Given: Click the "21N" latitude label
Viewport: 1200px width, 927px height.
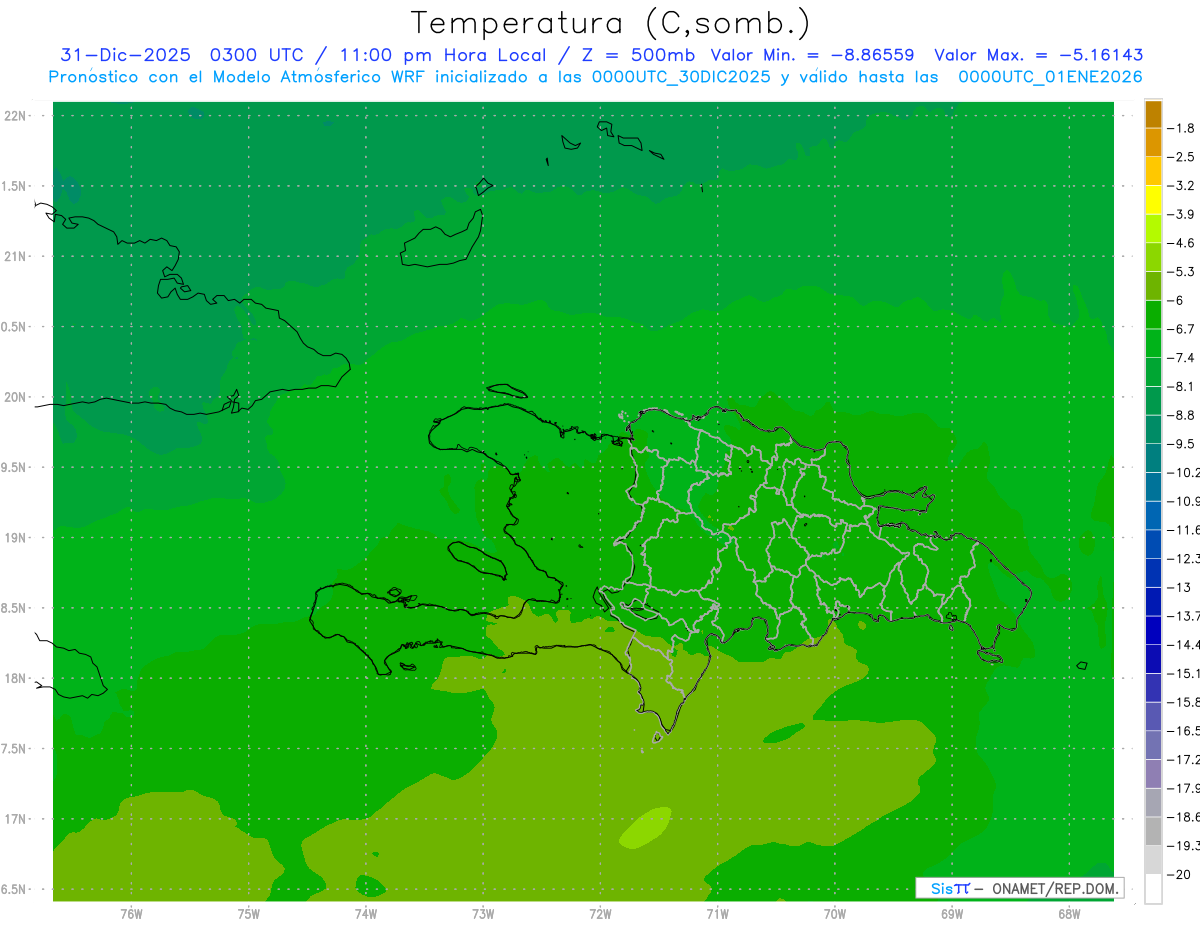Looking at the screenshot, I should [17, 257].
